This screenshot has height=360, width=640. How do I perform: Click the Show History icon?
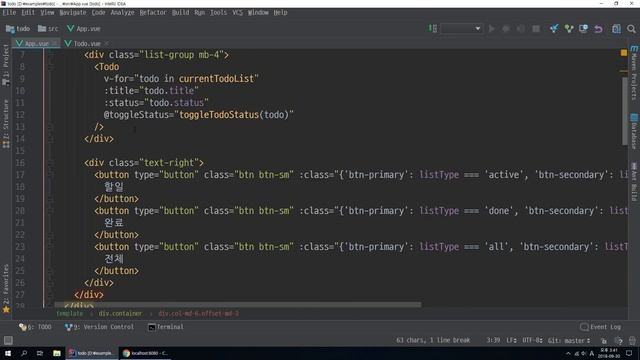point(583,29)
